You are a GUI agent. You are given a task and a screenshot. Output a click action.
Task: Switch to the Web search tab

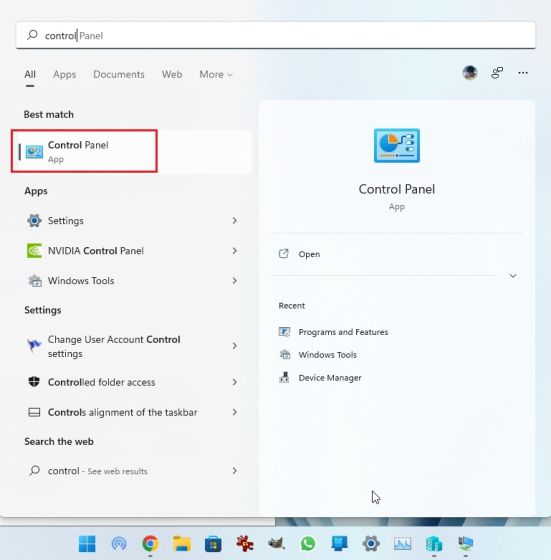coord(172,74)
